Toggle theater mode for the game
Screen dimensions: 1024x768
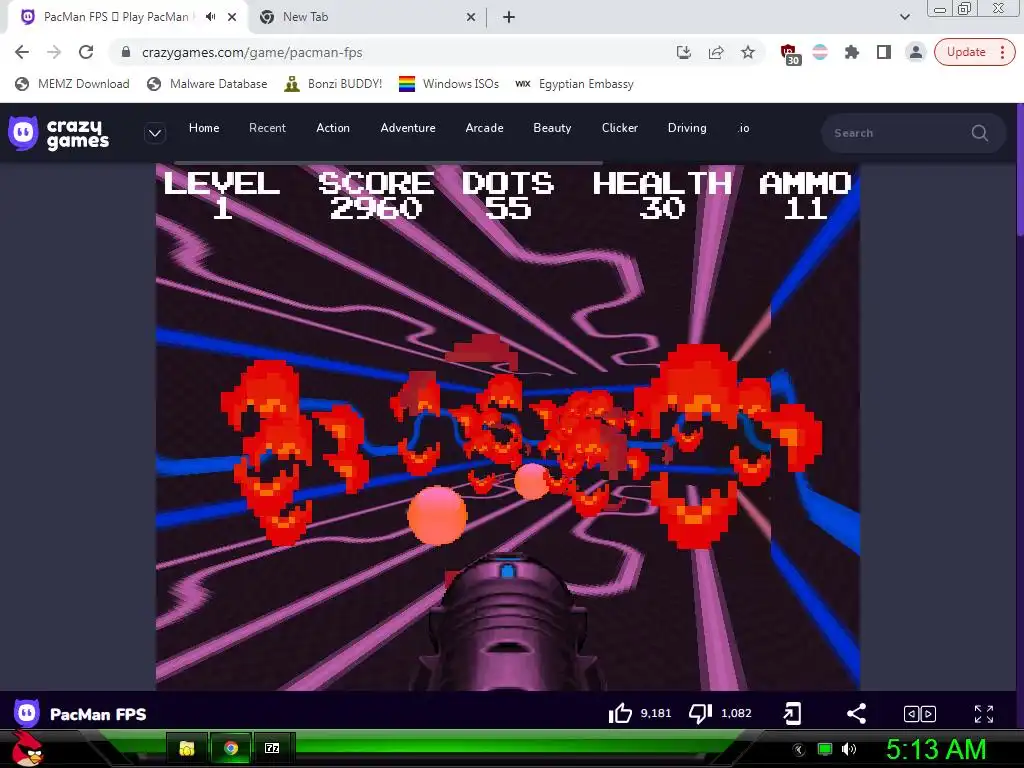tap(920, 714)
